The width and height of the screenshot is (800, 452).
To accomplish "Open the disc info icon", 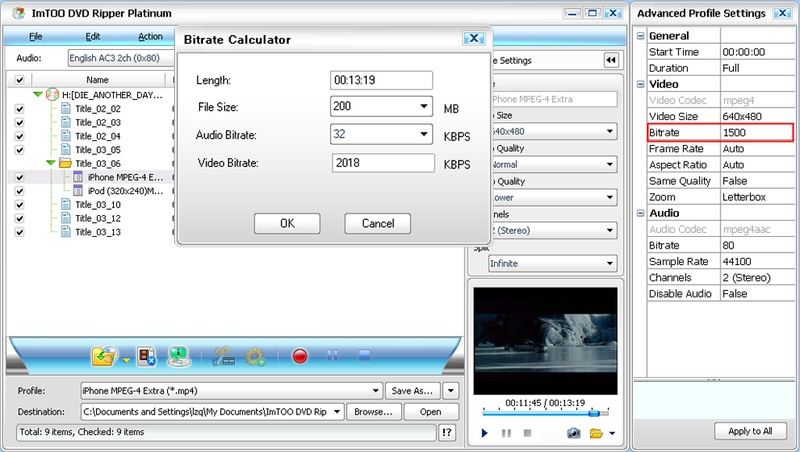I will pyautogui.click(x=179, y=356).
